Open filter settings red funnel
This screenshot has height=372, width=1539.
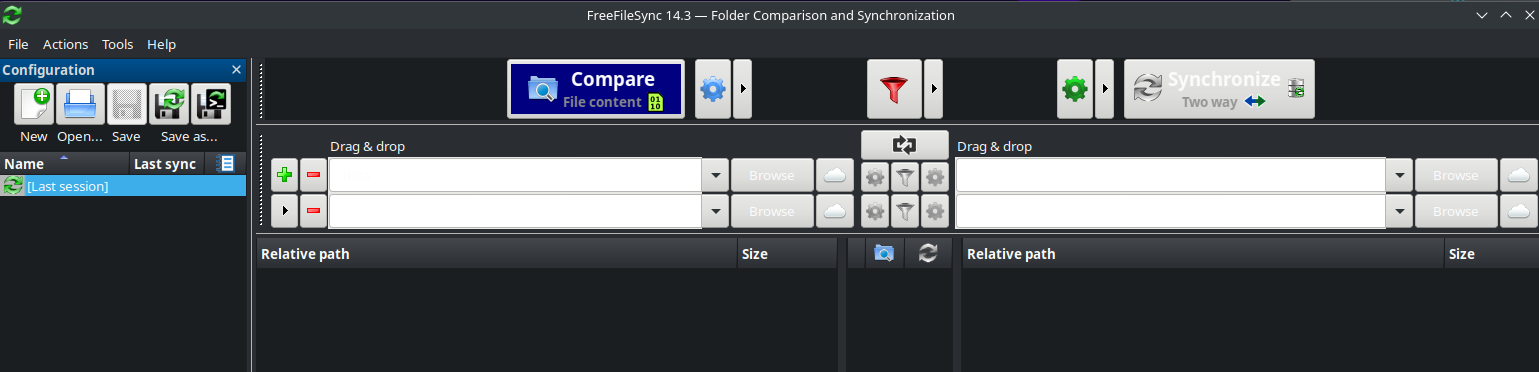coord(894,89)
